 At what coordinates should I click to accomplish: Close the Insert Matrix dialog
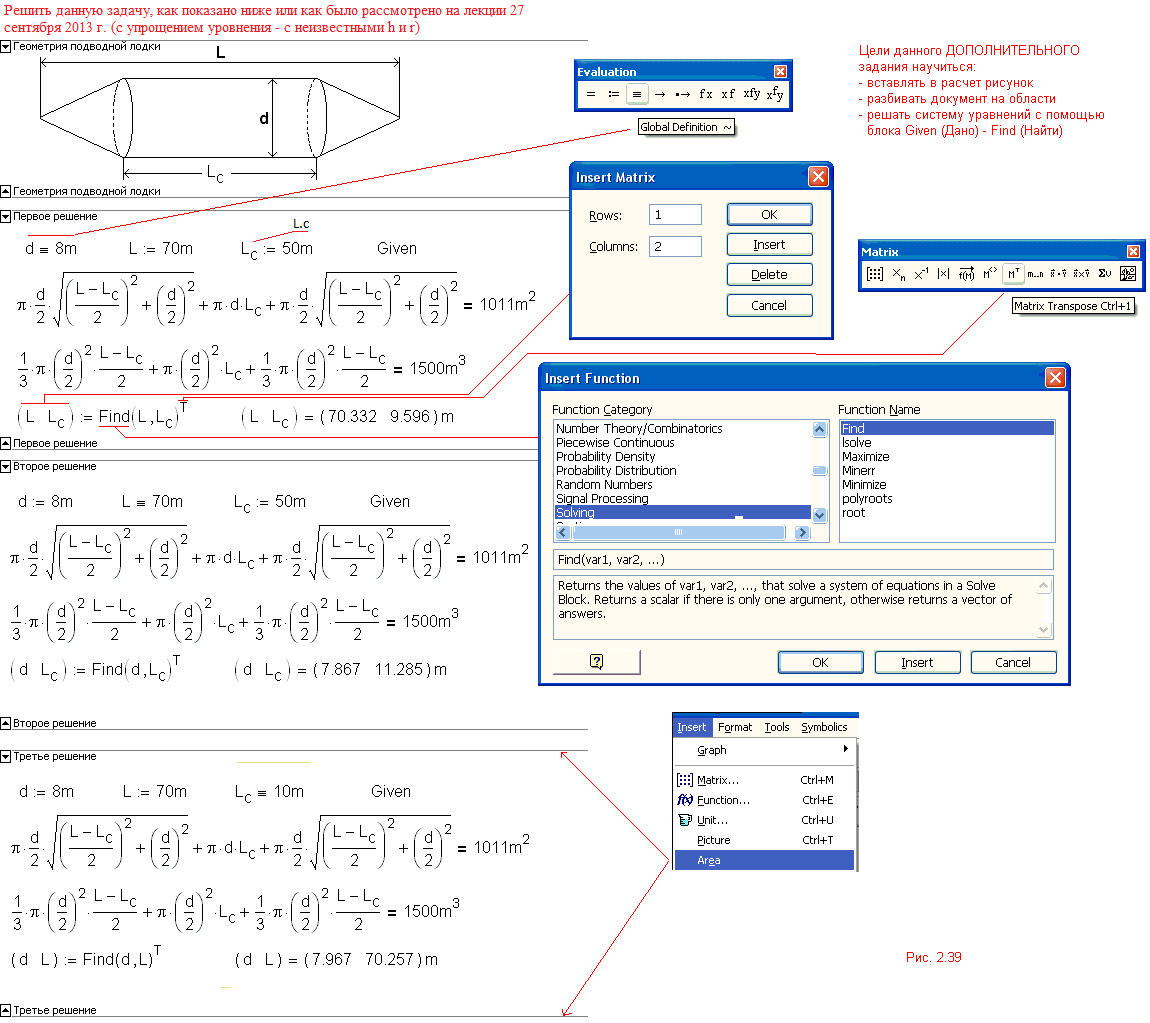[x=818, y=177]
